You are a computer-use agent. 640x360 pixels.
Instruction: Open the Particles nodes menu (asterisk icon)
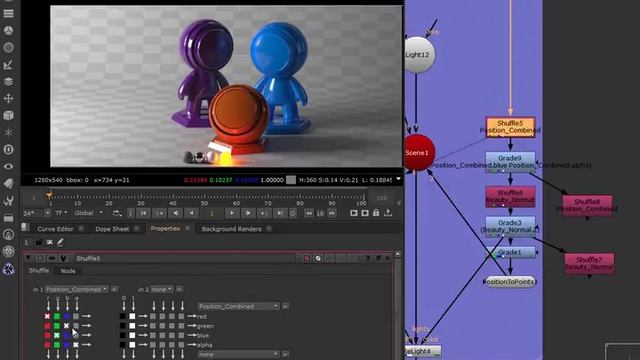8,132
